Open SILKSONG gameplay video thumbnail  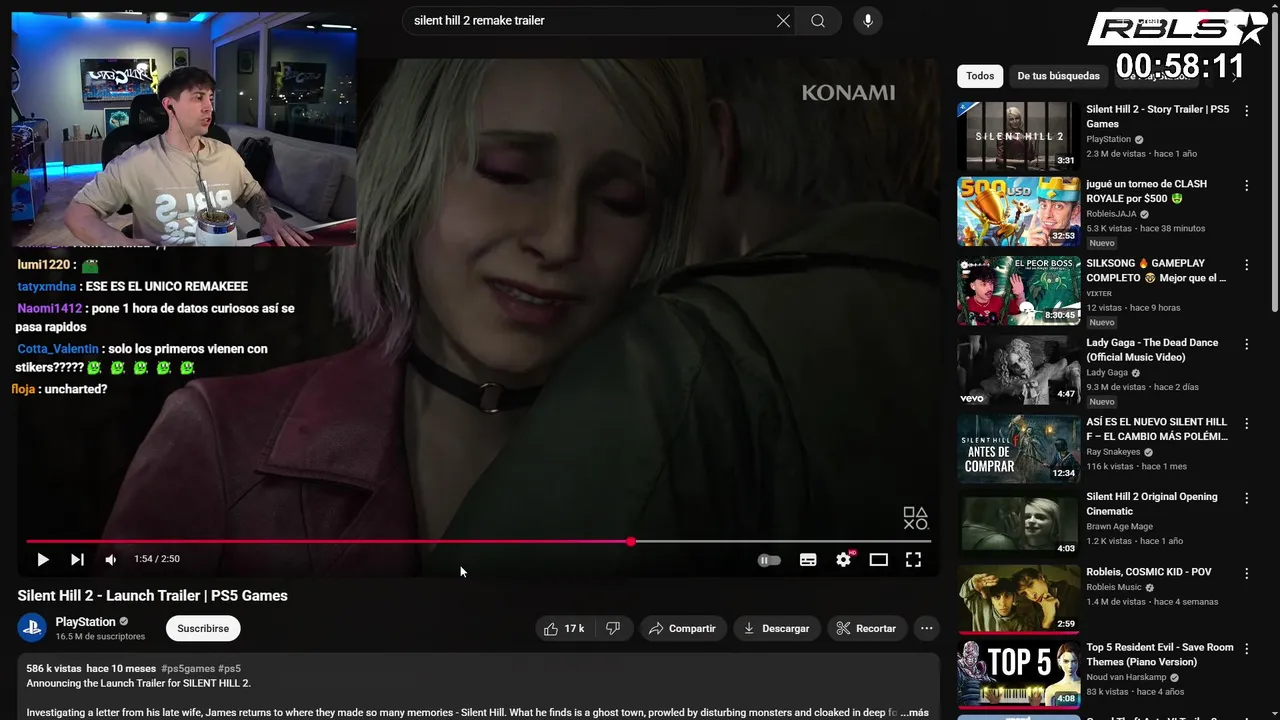click(x=1018, y=291)
